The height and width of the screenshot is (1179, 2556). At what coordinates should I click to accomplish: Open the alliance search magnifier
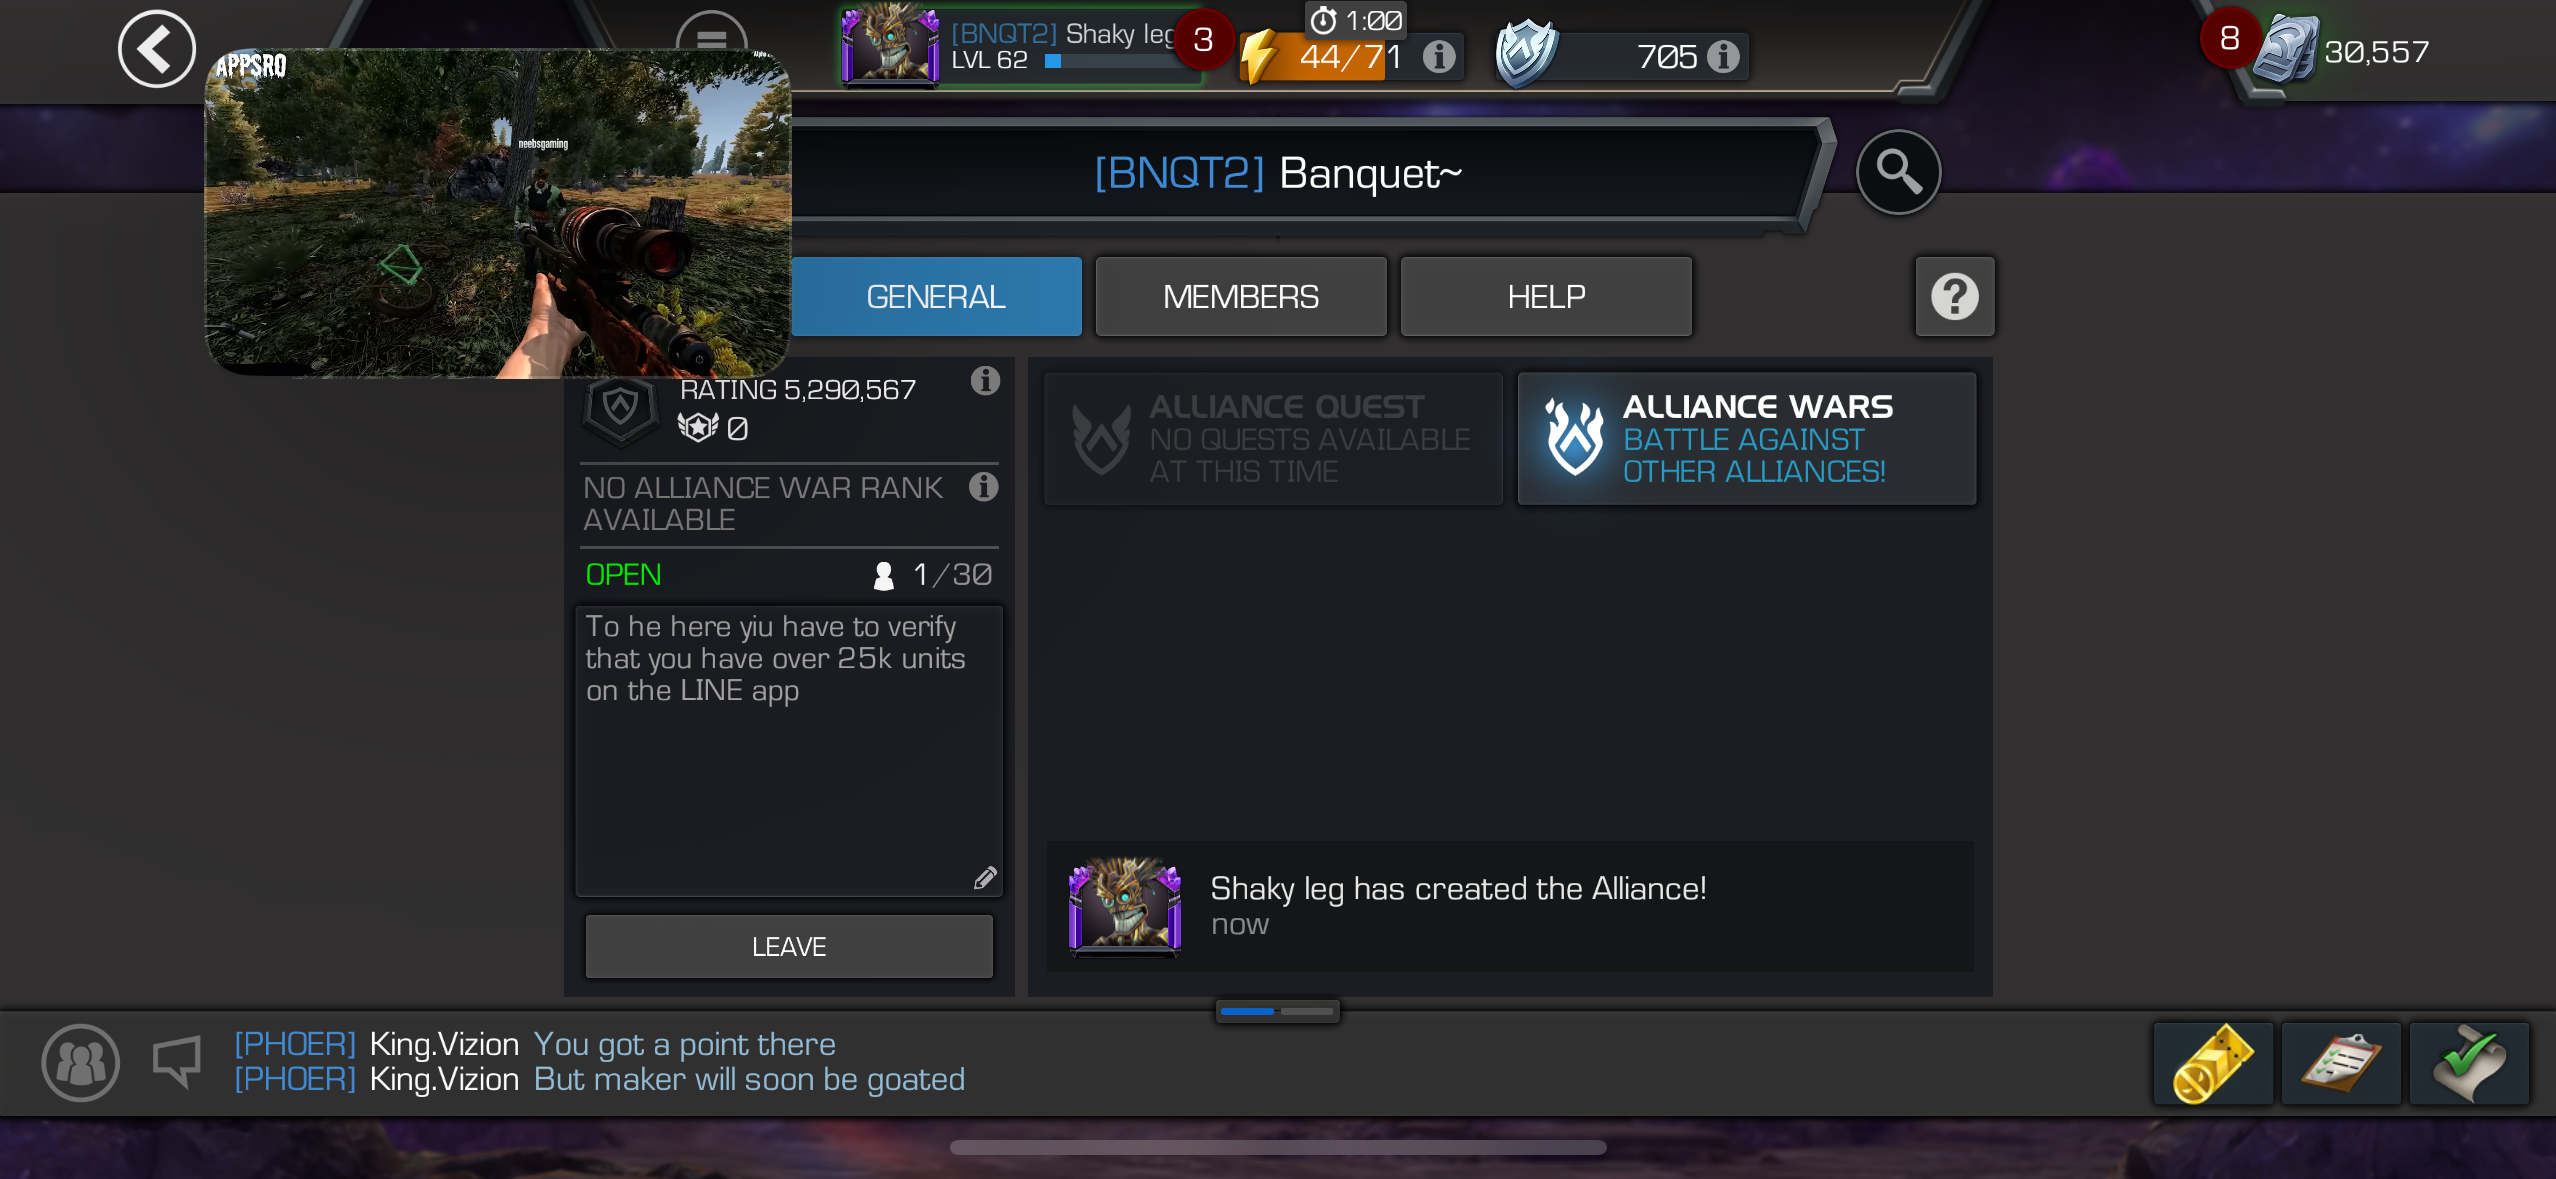1897,172
